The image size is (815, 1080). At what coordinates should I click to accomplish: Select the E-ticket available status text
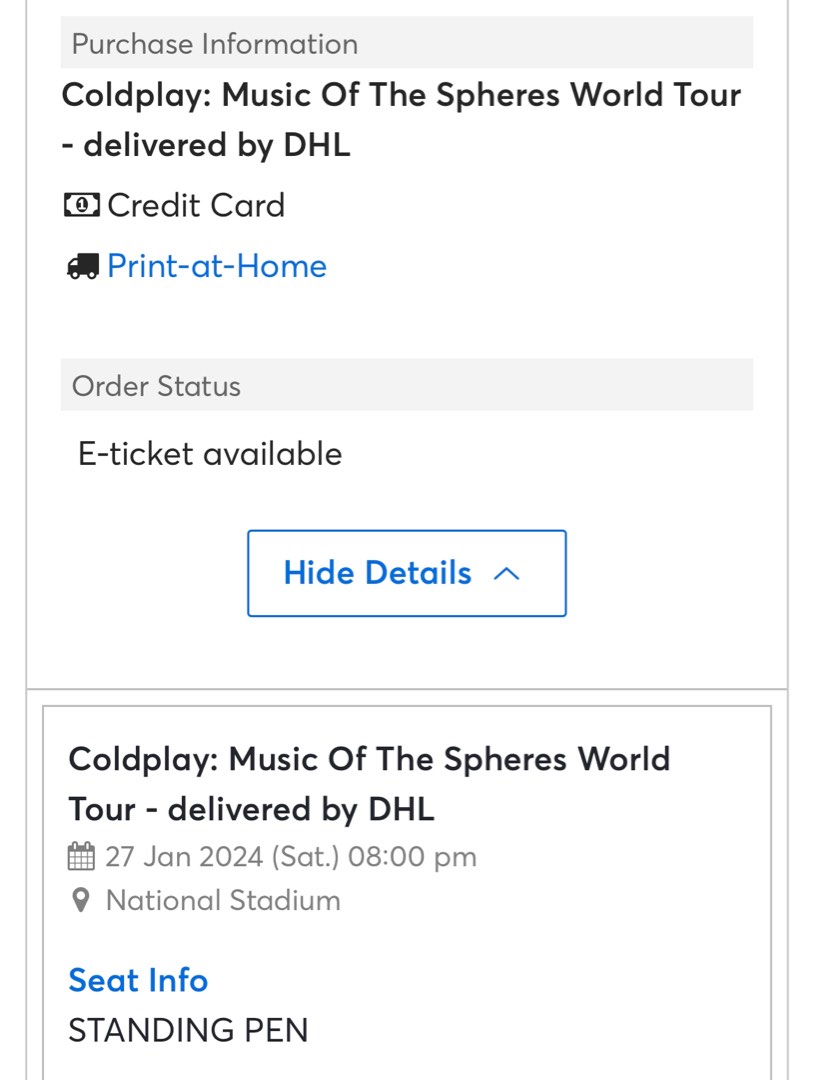click(210, 453)
